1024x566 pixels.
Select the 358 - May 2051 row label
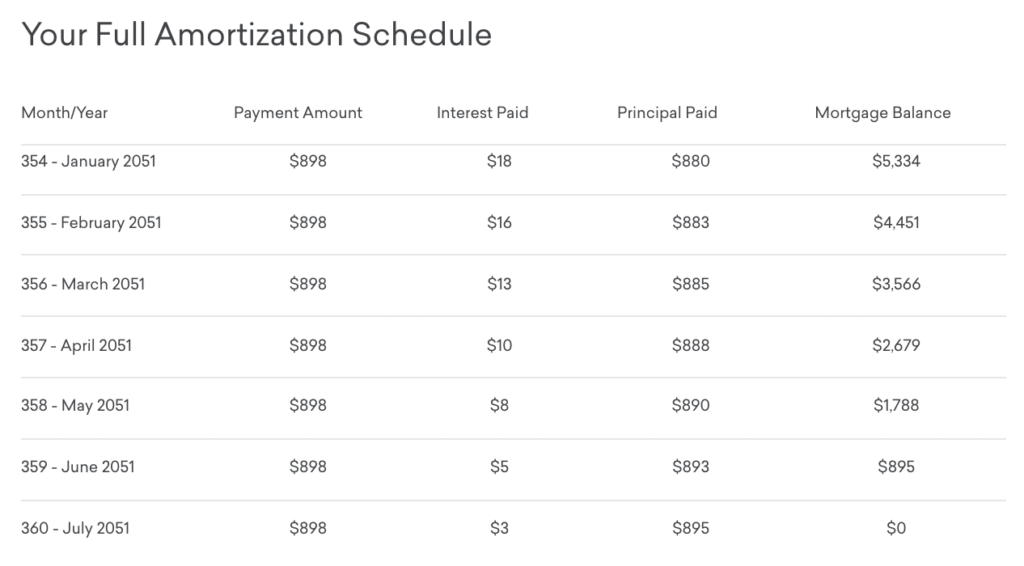[75, 405]
